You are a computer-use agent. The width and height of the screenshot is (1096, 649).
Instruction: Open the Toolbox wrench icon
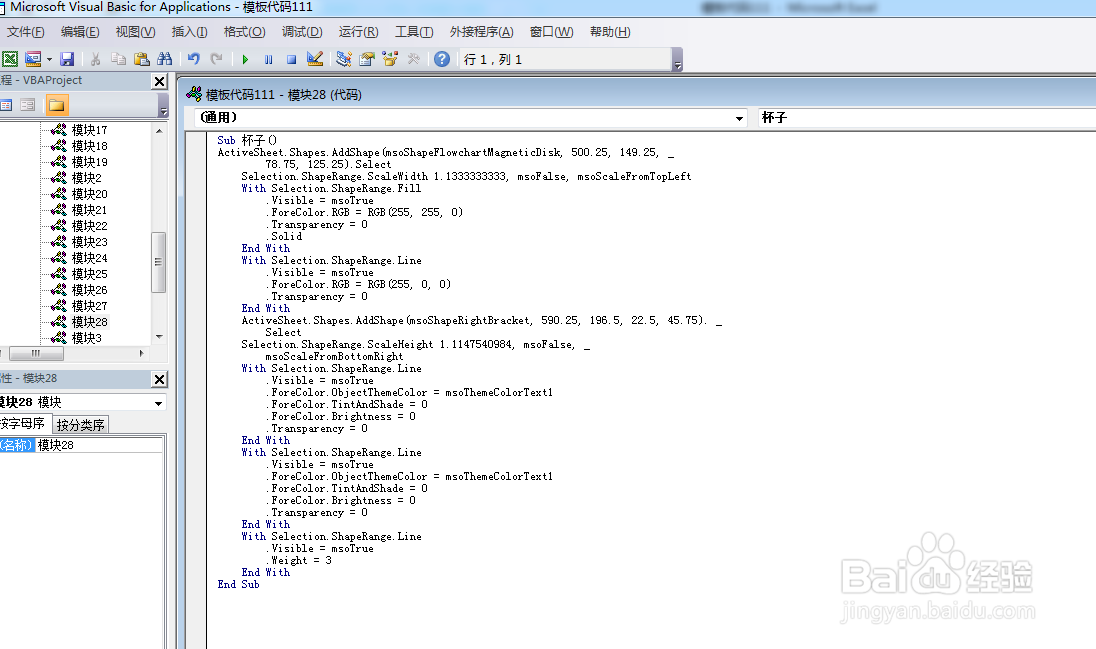click(413, 59)
